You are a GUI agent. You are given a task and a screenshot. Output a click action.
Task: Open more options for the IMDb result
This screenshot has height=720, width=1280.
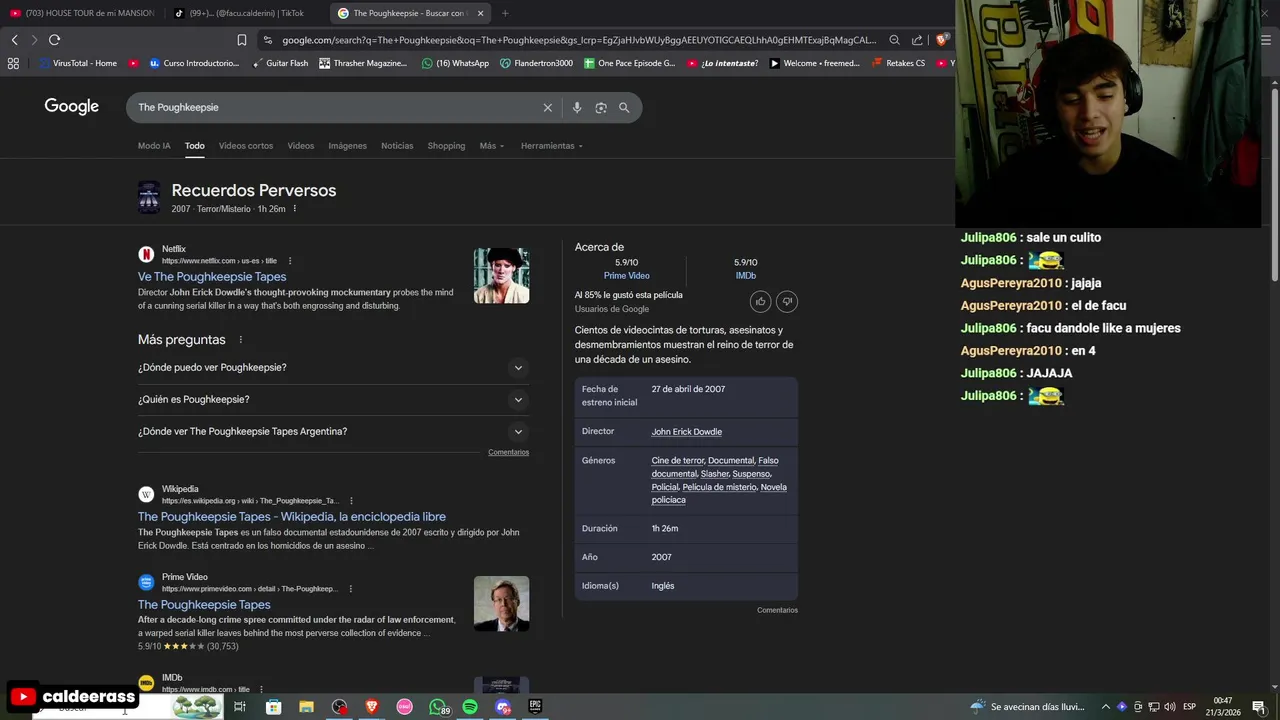pyautogui.click(x=261, y=689)
